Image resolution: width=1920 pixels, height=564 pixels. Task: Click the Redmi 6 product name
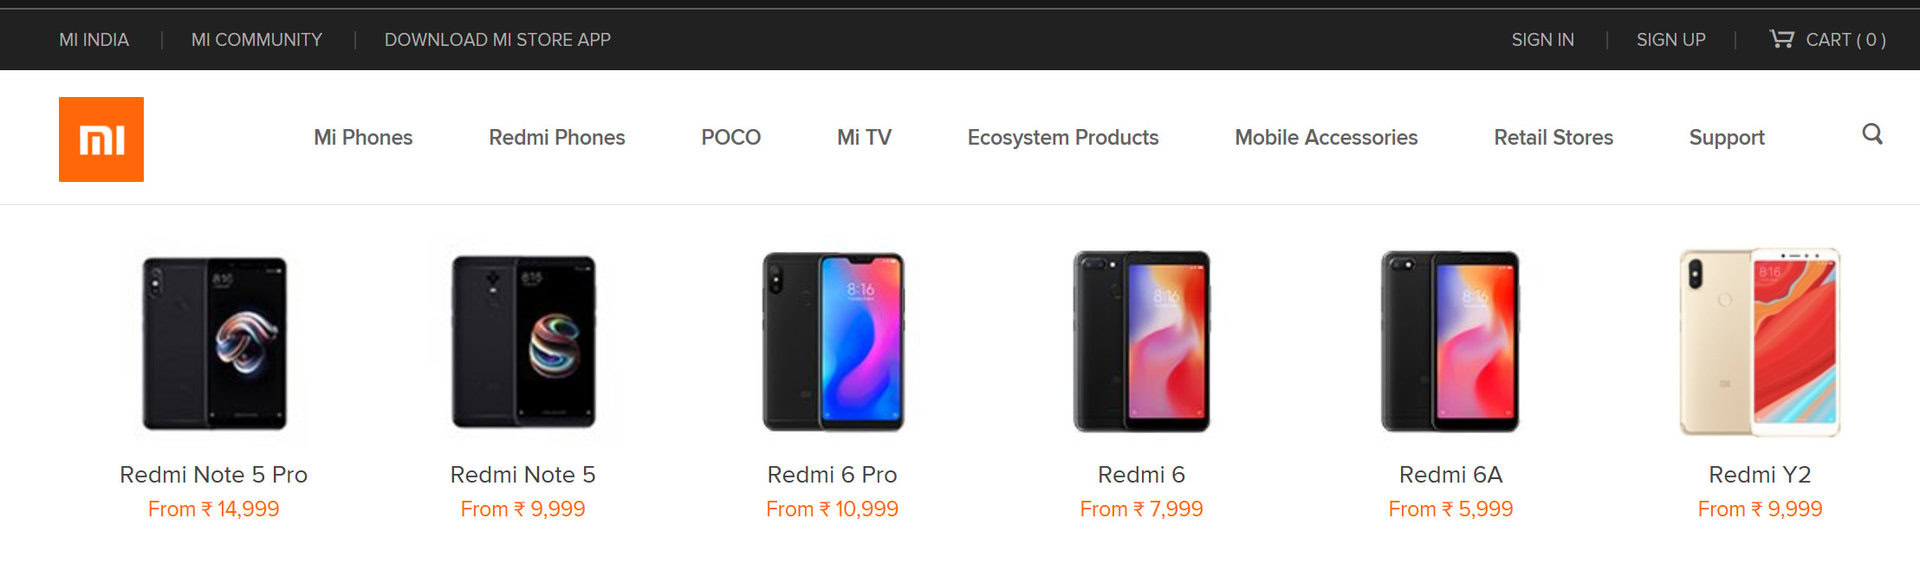(x=1141, y=474)
